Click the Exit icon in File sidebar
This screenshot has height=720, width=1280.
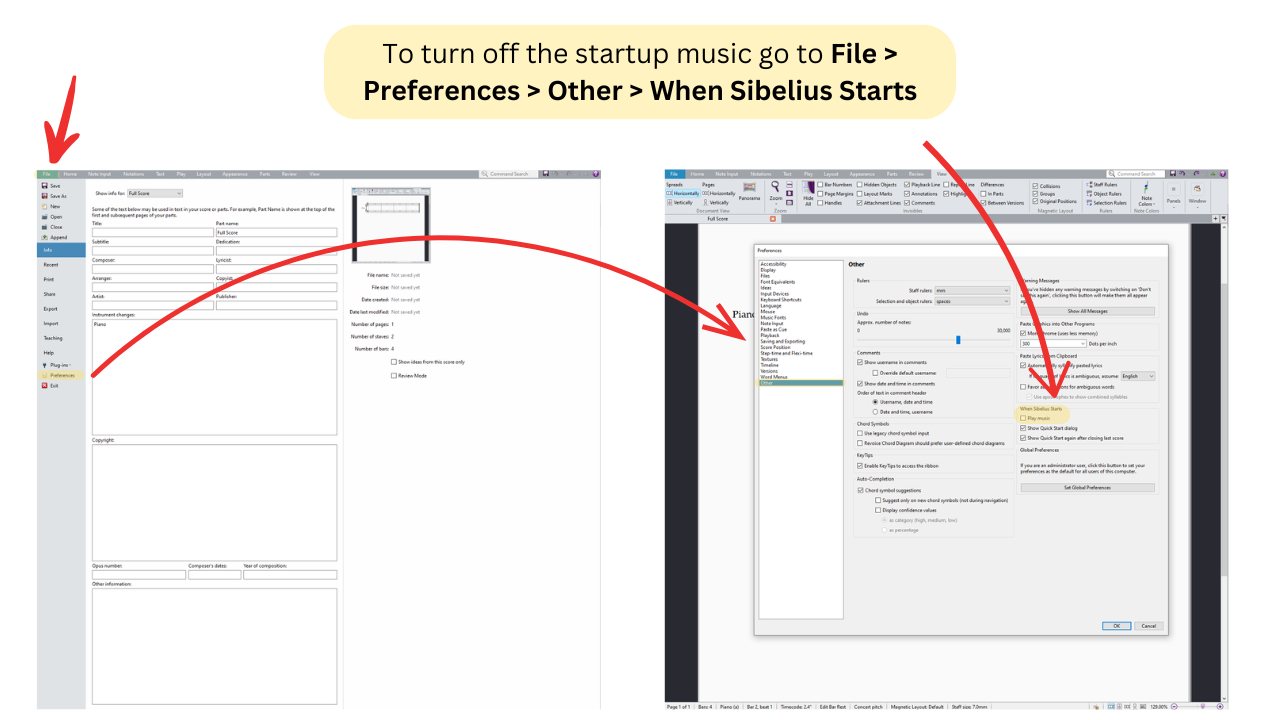click(44, 385)
